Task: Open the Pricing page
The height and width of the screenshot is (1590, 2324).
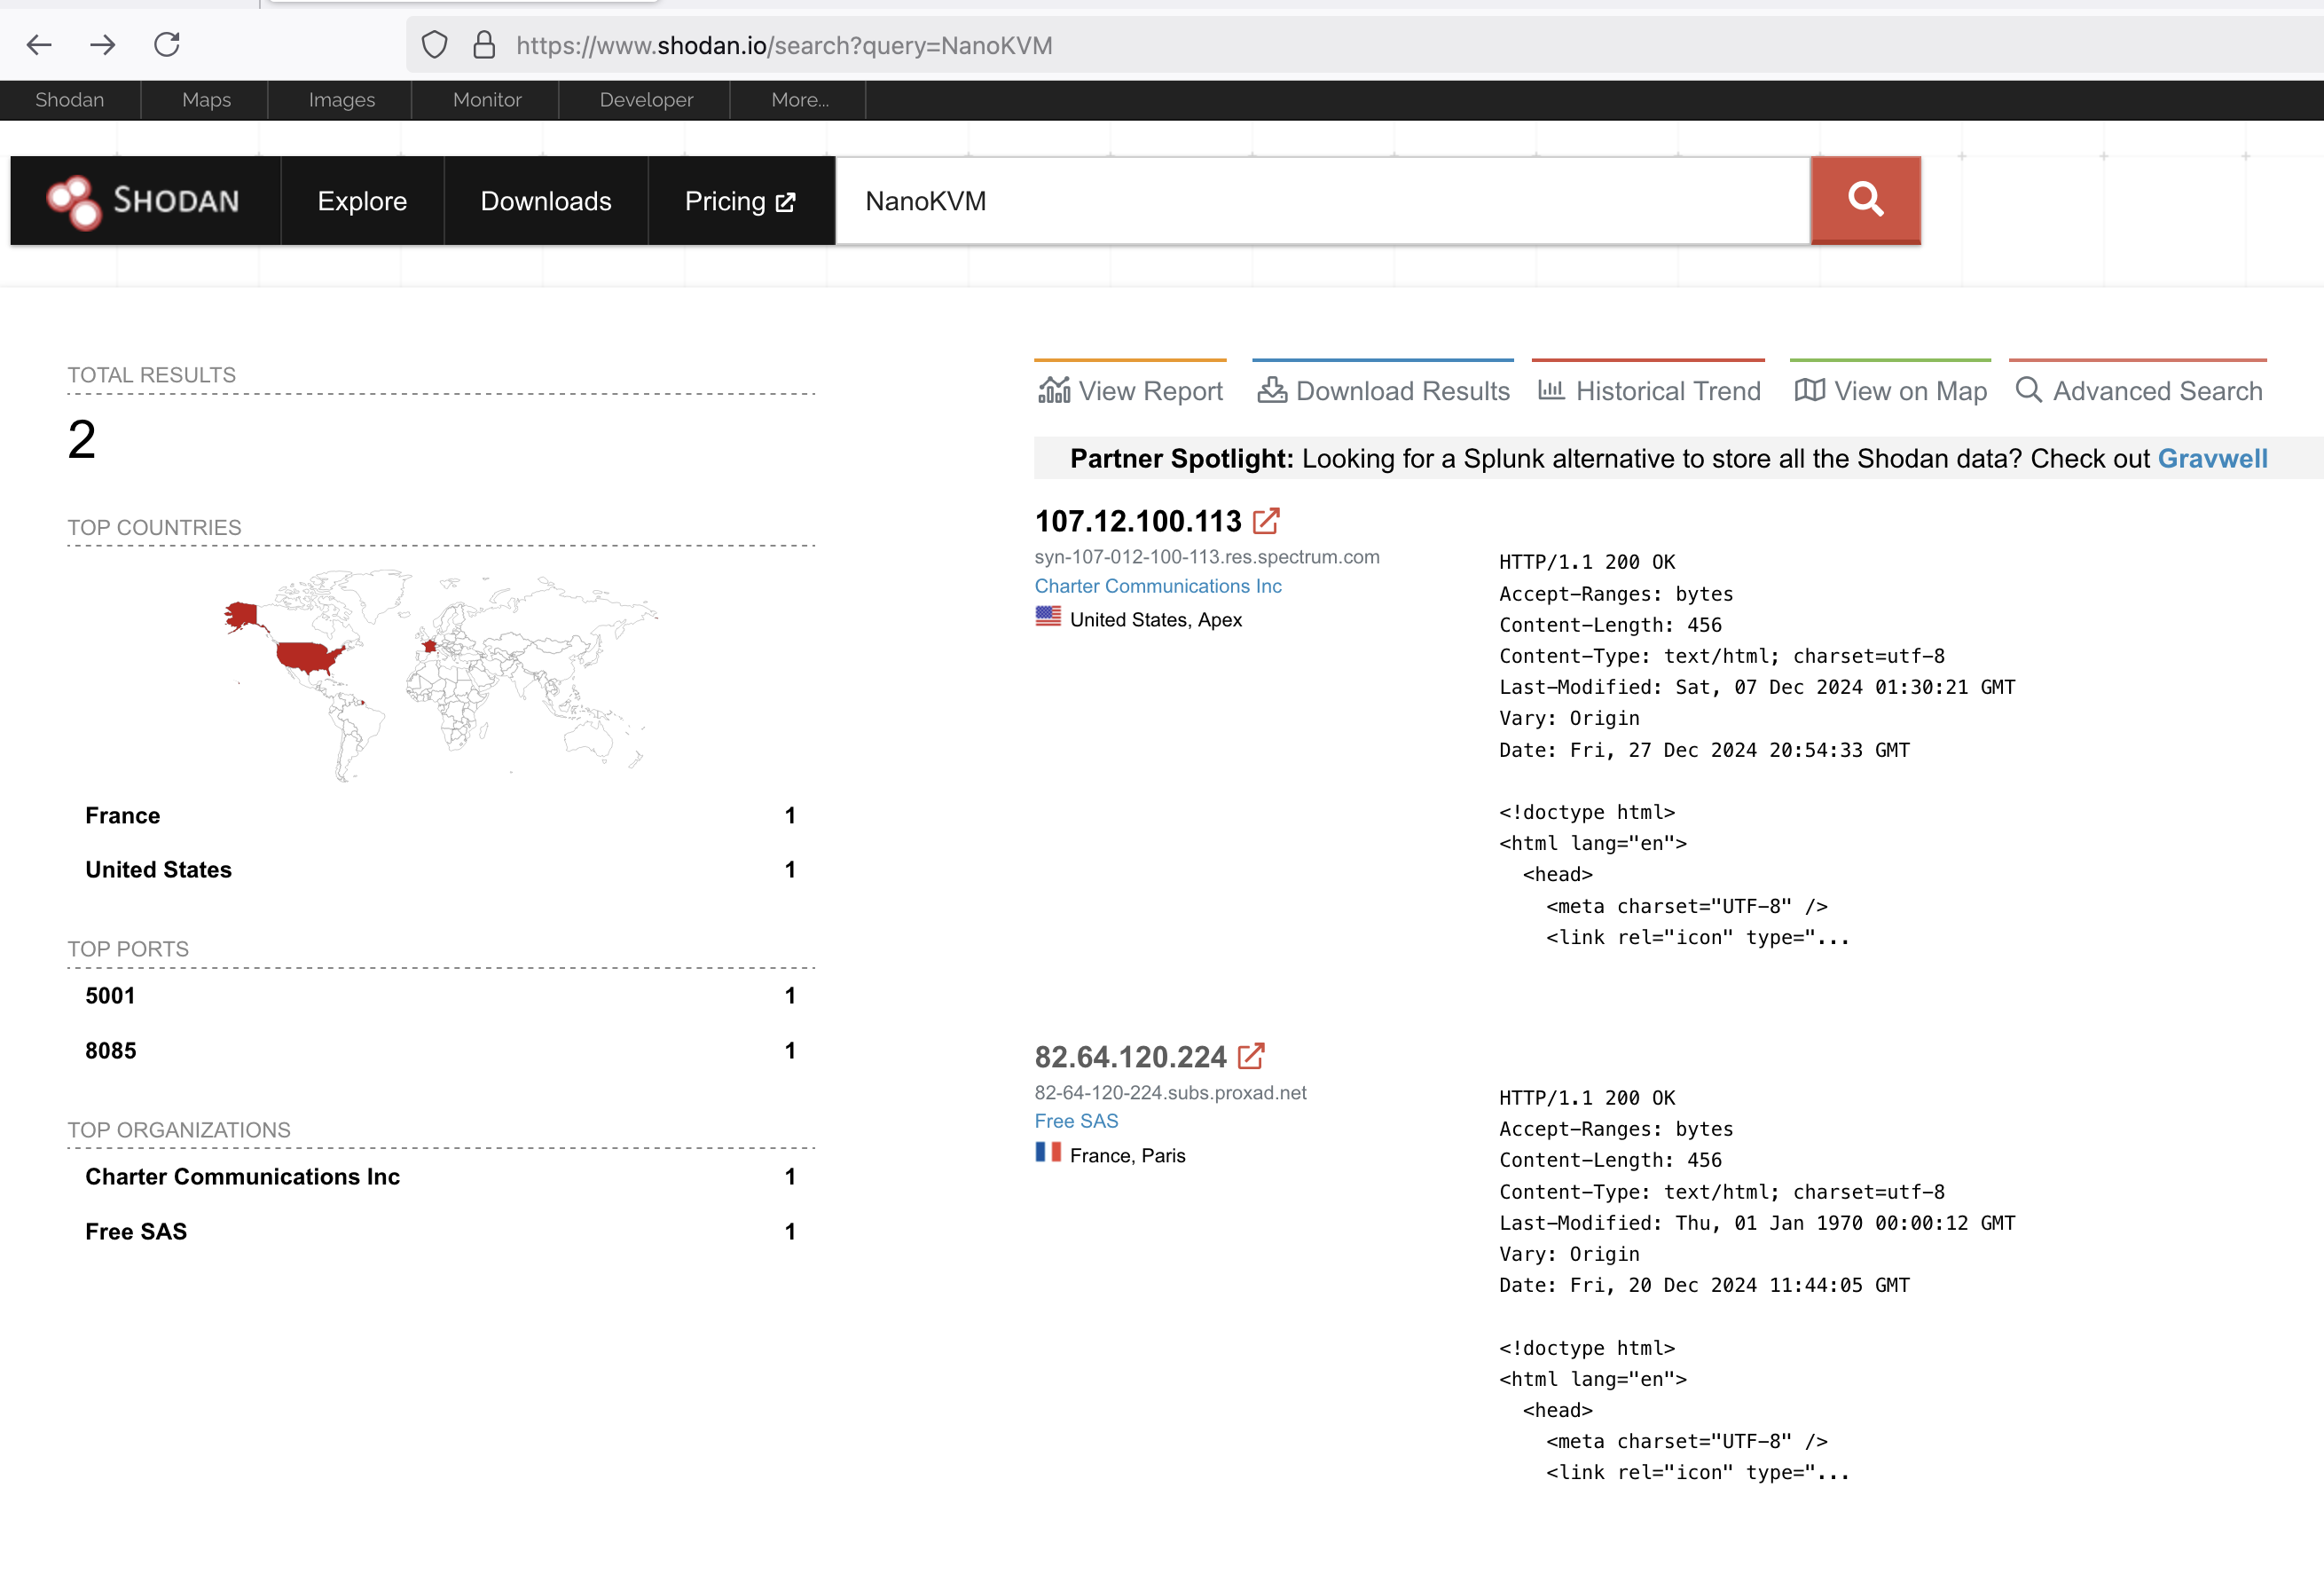Action: [741, 201]
